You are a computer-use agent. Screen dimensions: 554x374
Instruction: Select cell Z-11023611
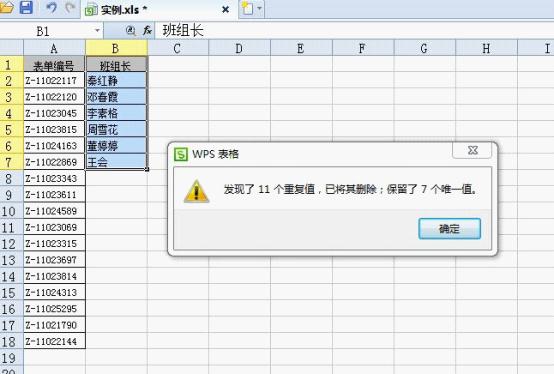click(x=54, y=195)
